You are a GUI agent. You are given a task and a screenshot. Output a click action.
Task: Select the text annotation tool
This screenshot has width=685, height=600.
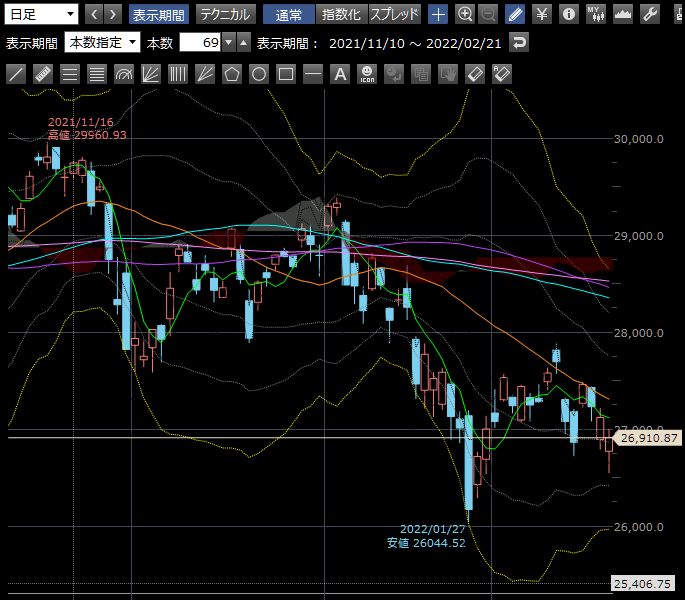click(339, 74)
